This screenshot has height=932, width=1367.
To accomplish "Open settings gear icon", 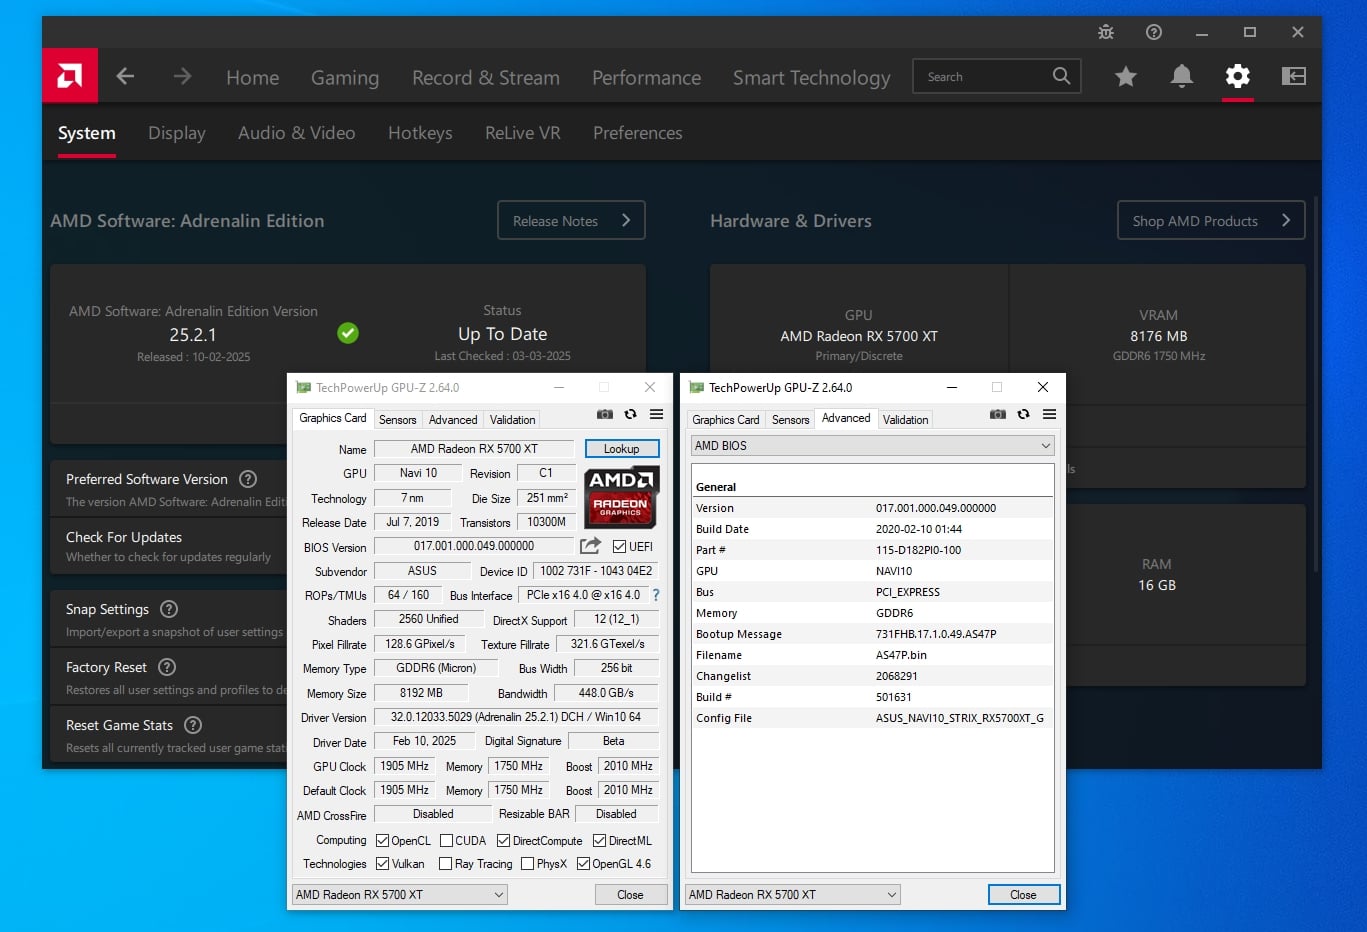I will [x=1238, y=76].
